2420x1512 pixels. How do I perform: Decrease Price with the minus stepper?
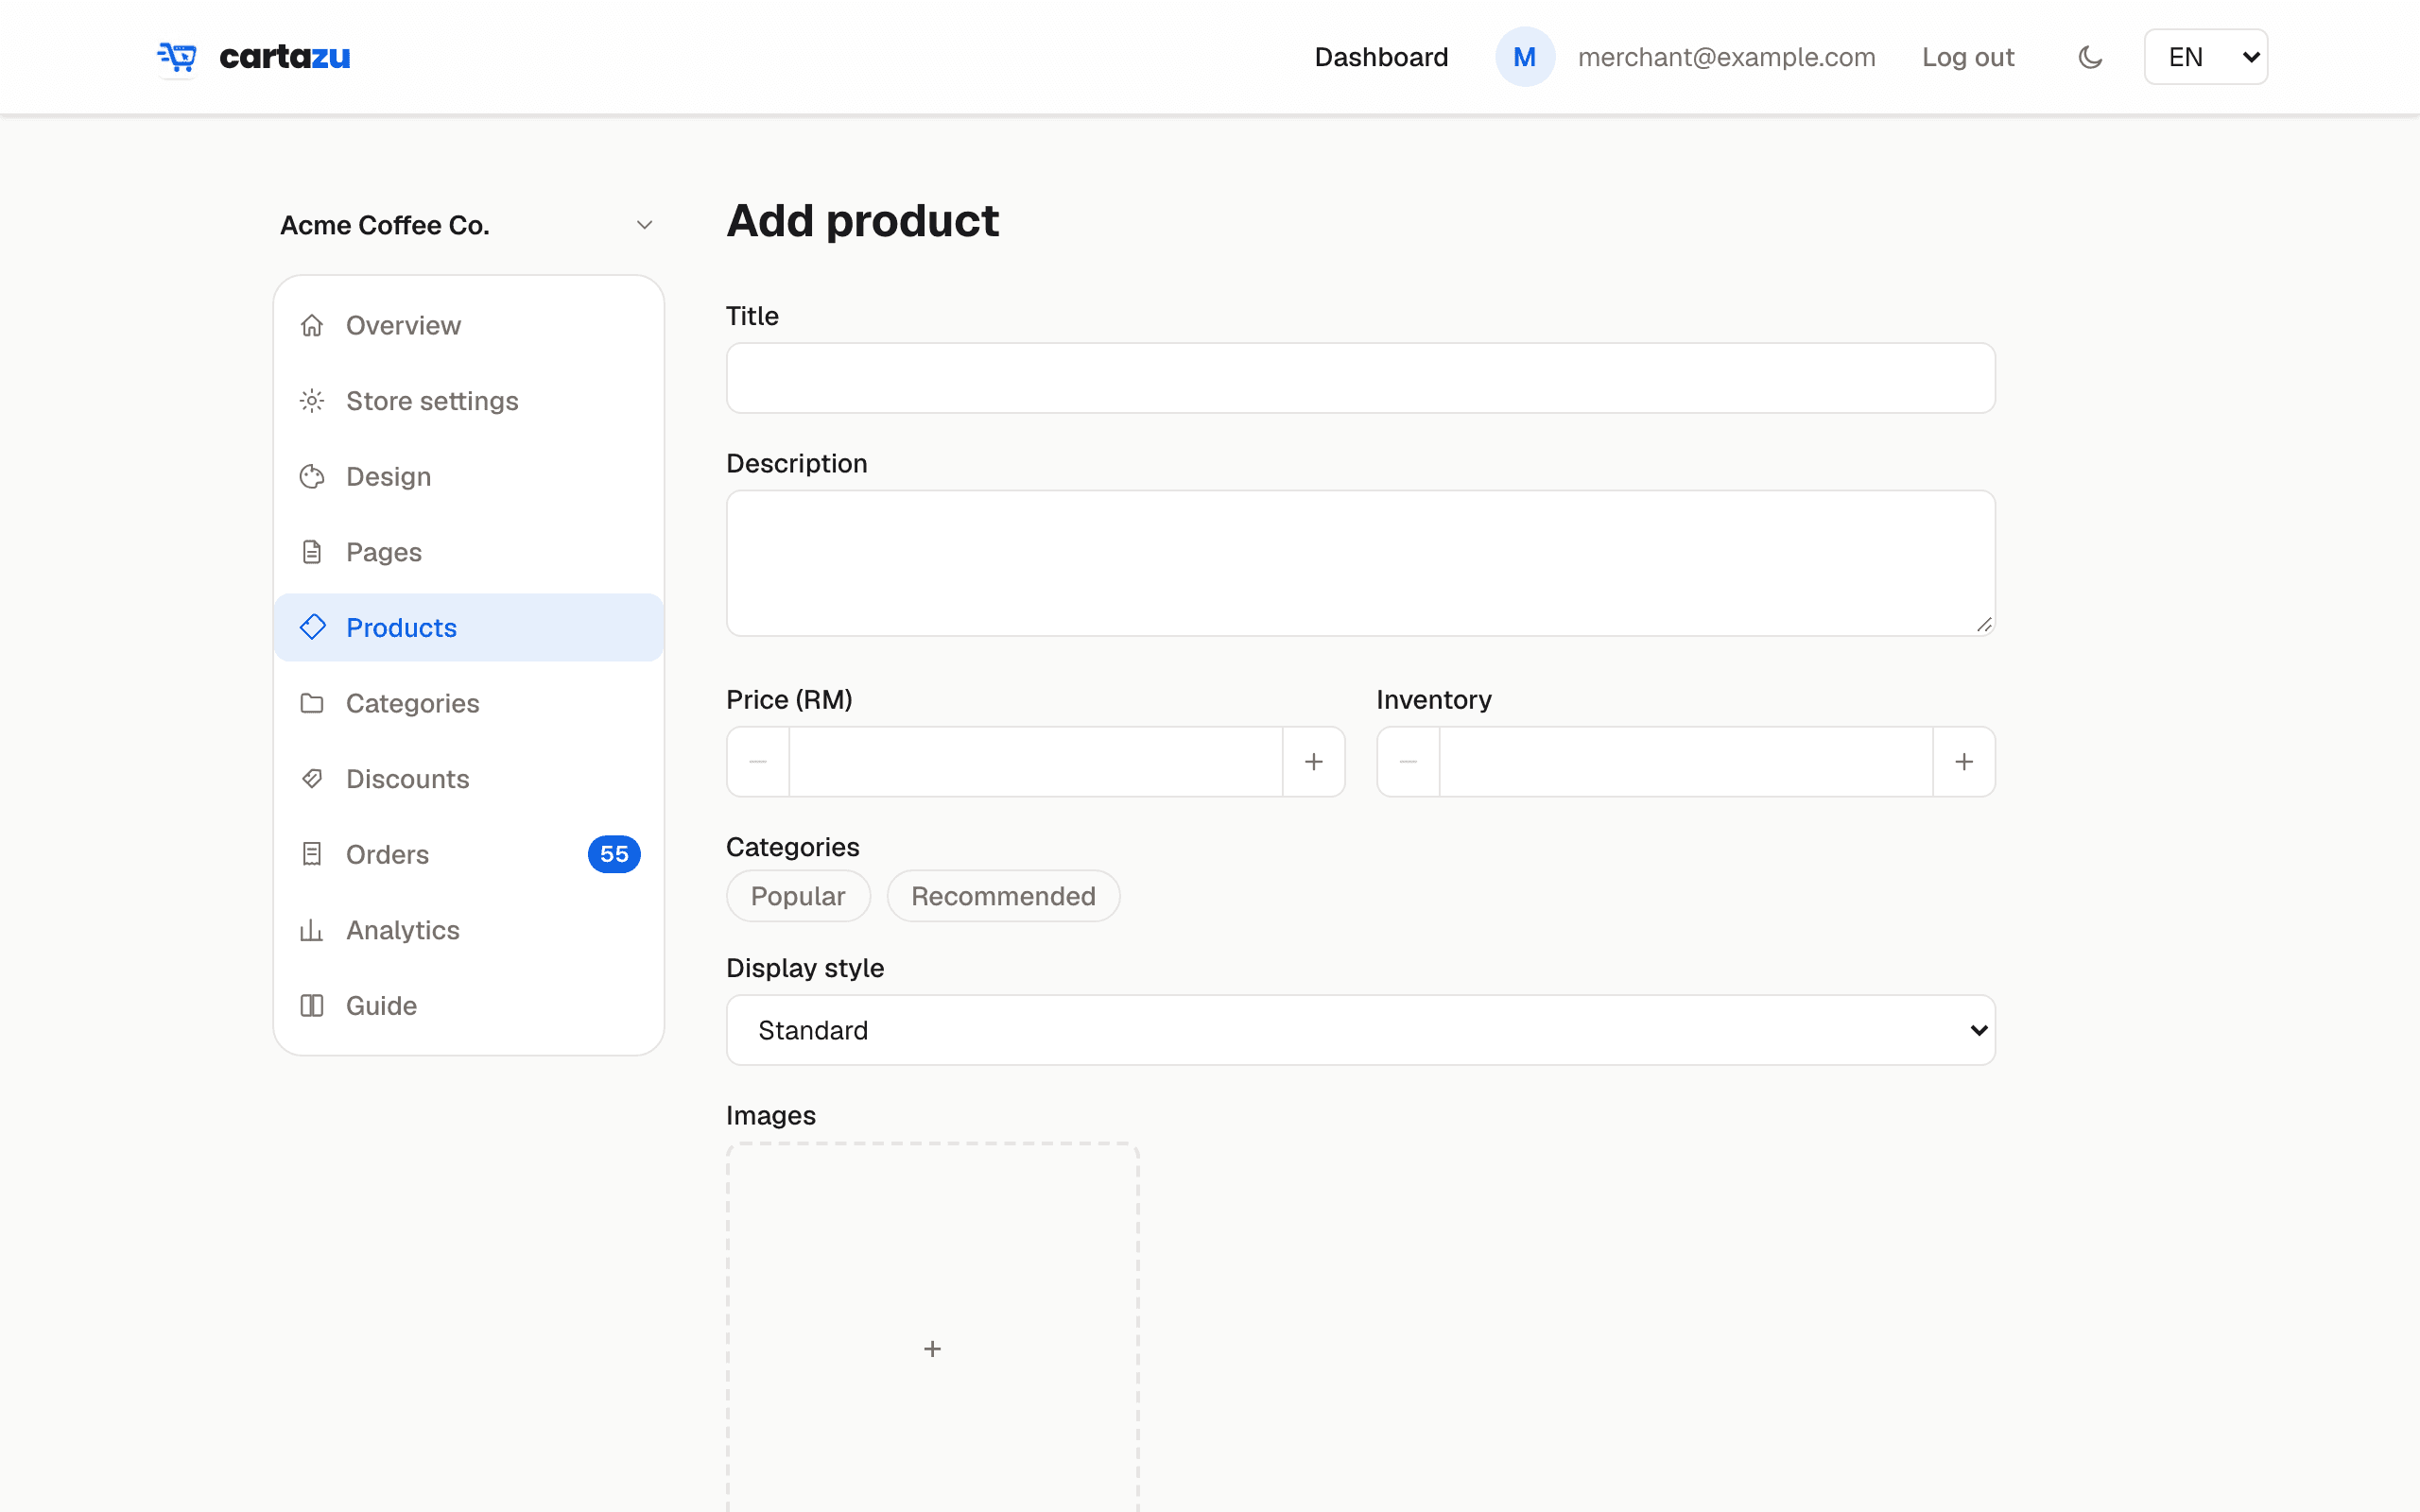coord(758,762)
